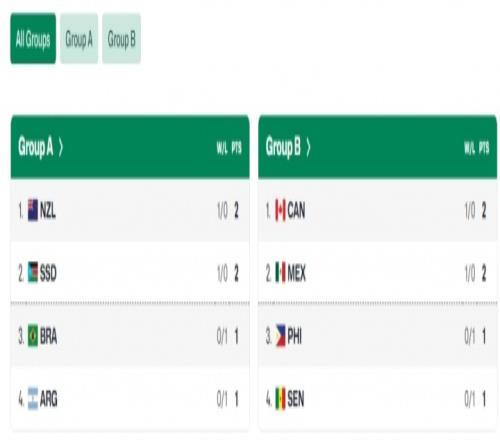This screenshot has height=440, width=500.
Task: Click the Brazil flag icon
Action: [x=33, y=335]
